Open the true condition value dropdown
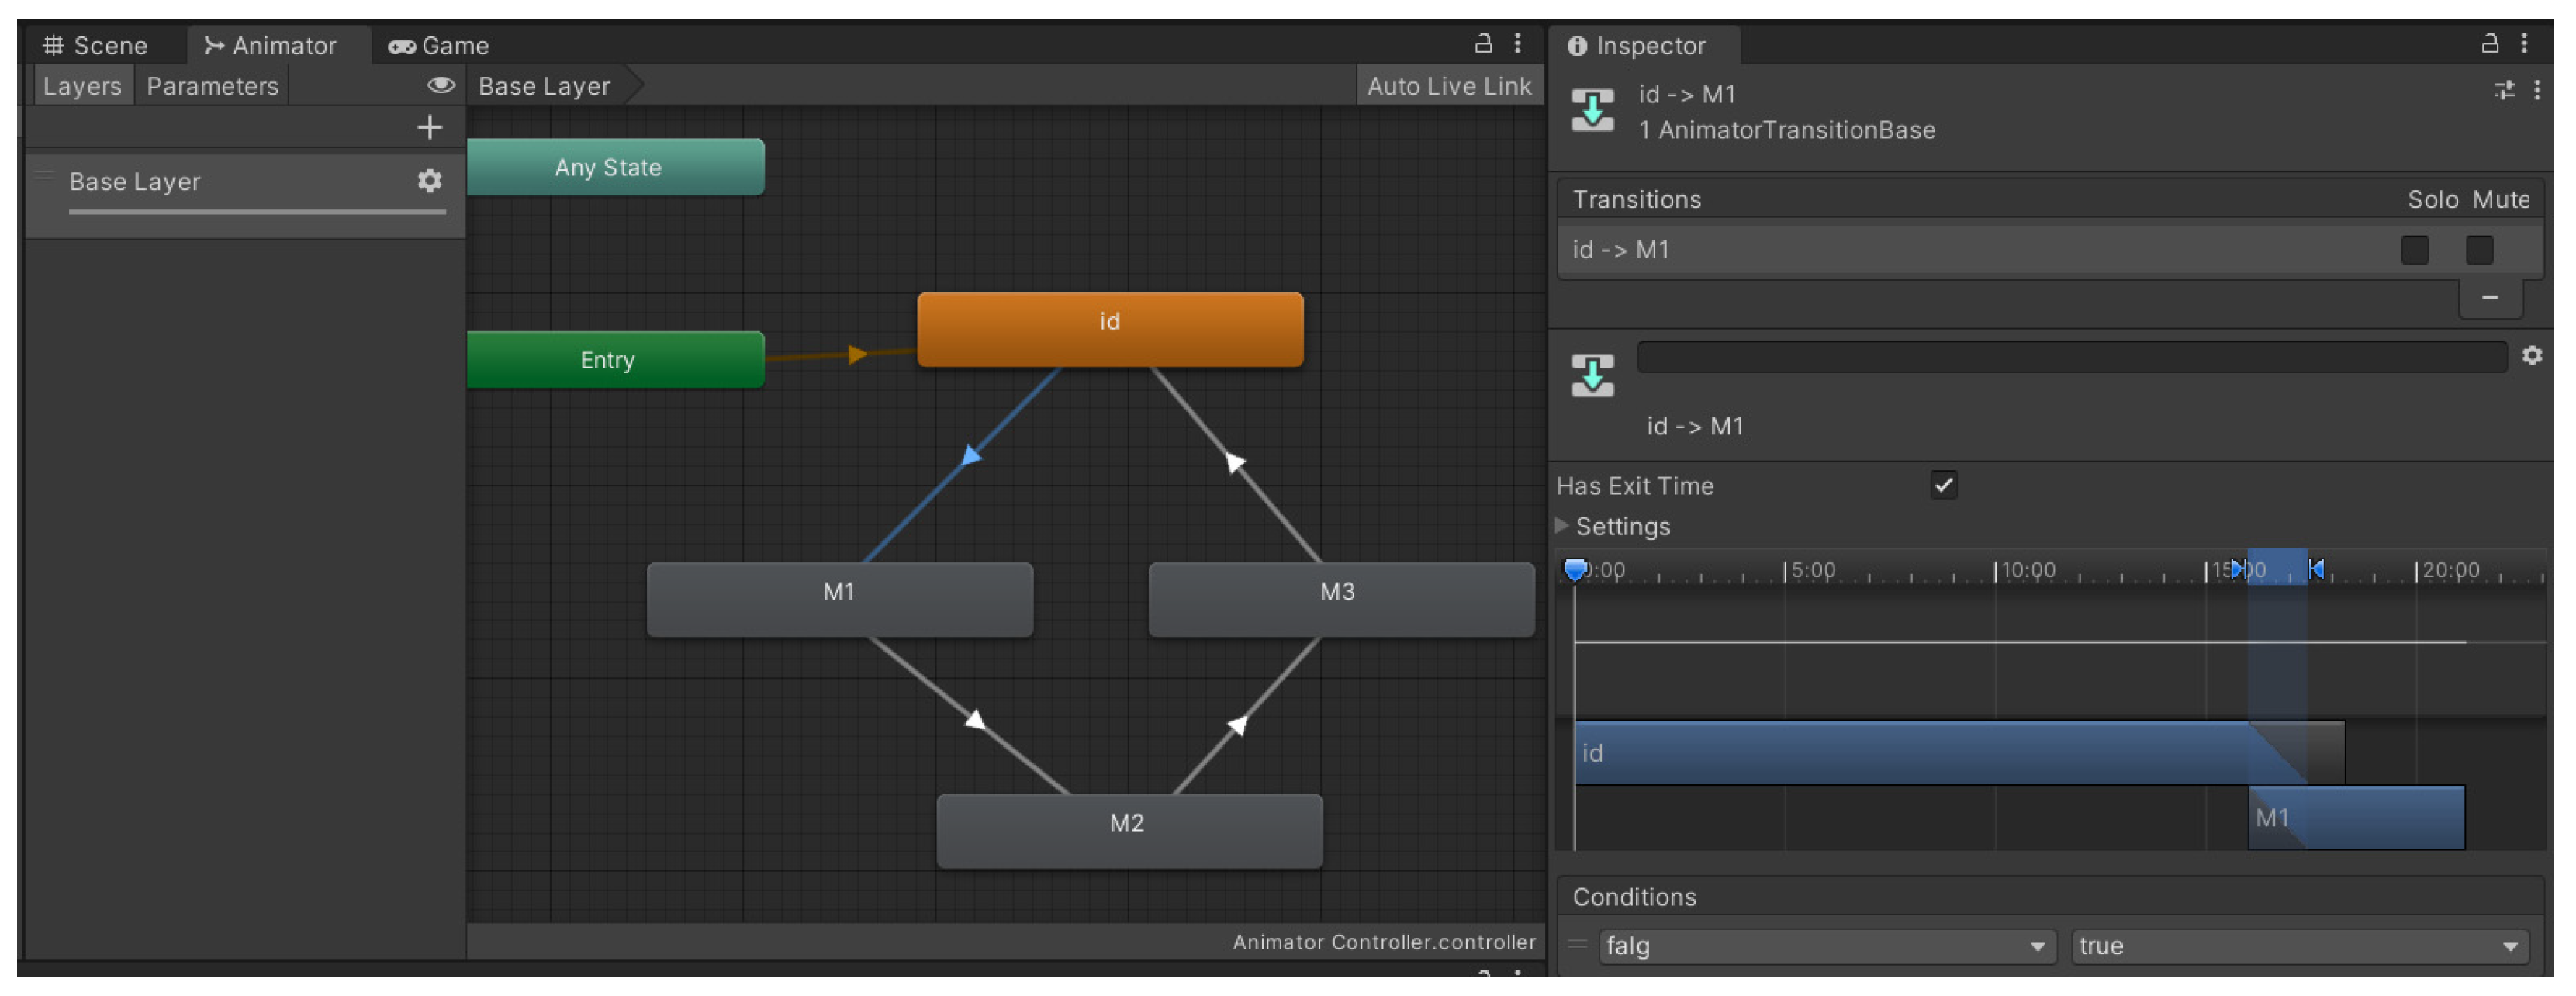The image size is (2576, 996). 2299,946
